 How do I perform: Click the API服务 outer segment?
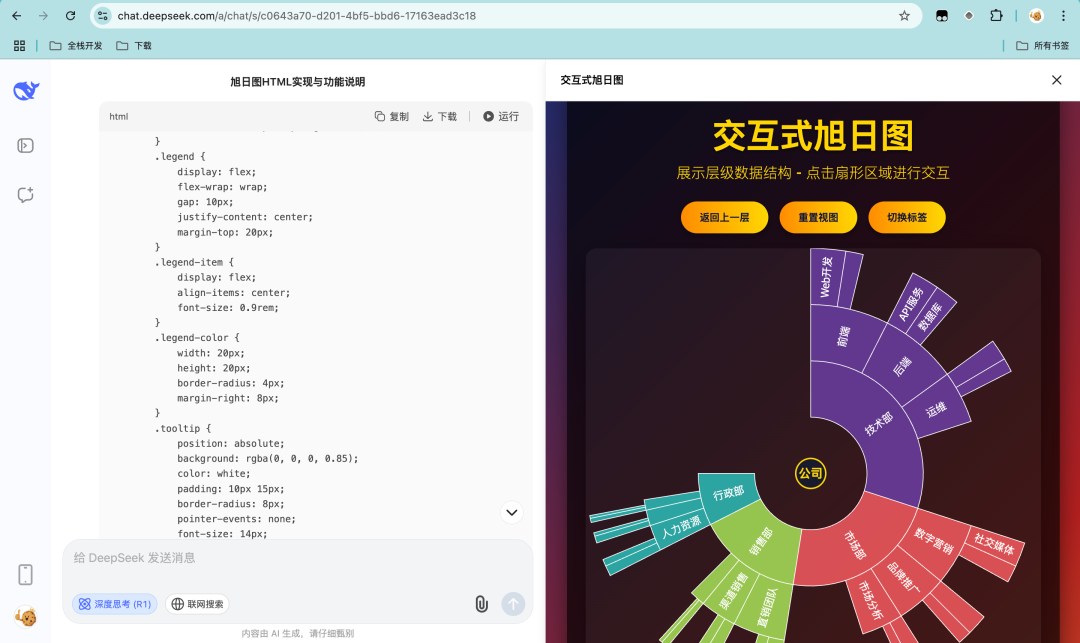tap(911, 304)
